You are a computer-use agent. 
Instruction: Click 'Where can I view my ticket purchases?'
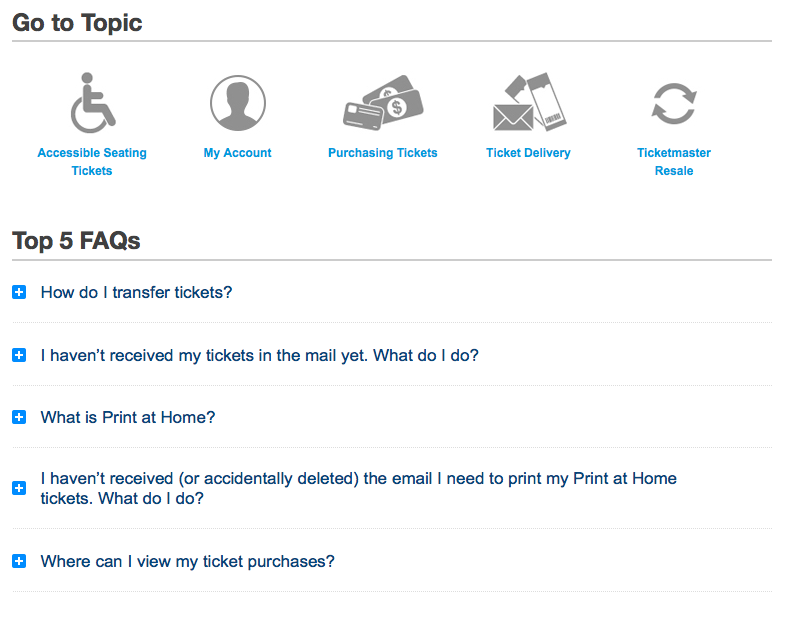pyautogui.click(x=187, y=562)
